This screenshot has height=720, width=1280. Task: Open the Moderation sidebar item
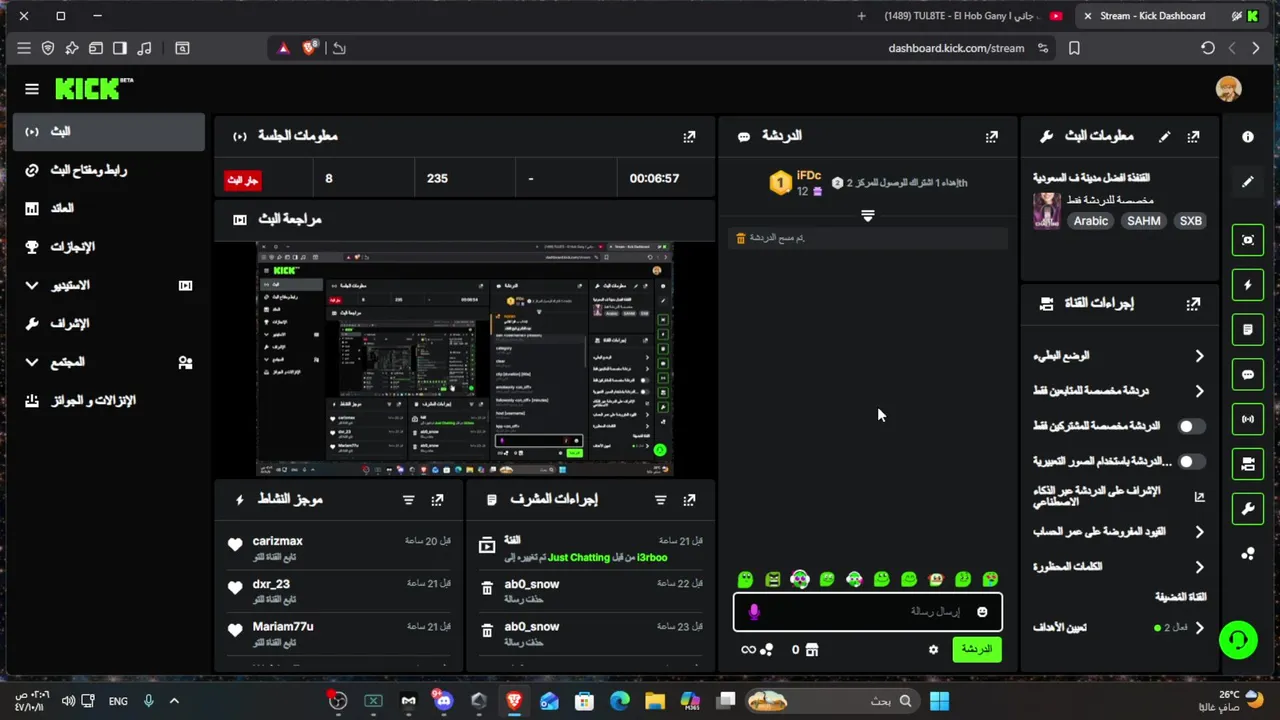point(108,324)
